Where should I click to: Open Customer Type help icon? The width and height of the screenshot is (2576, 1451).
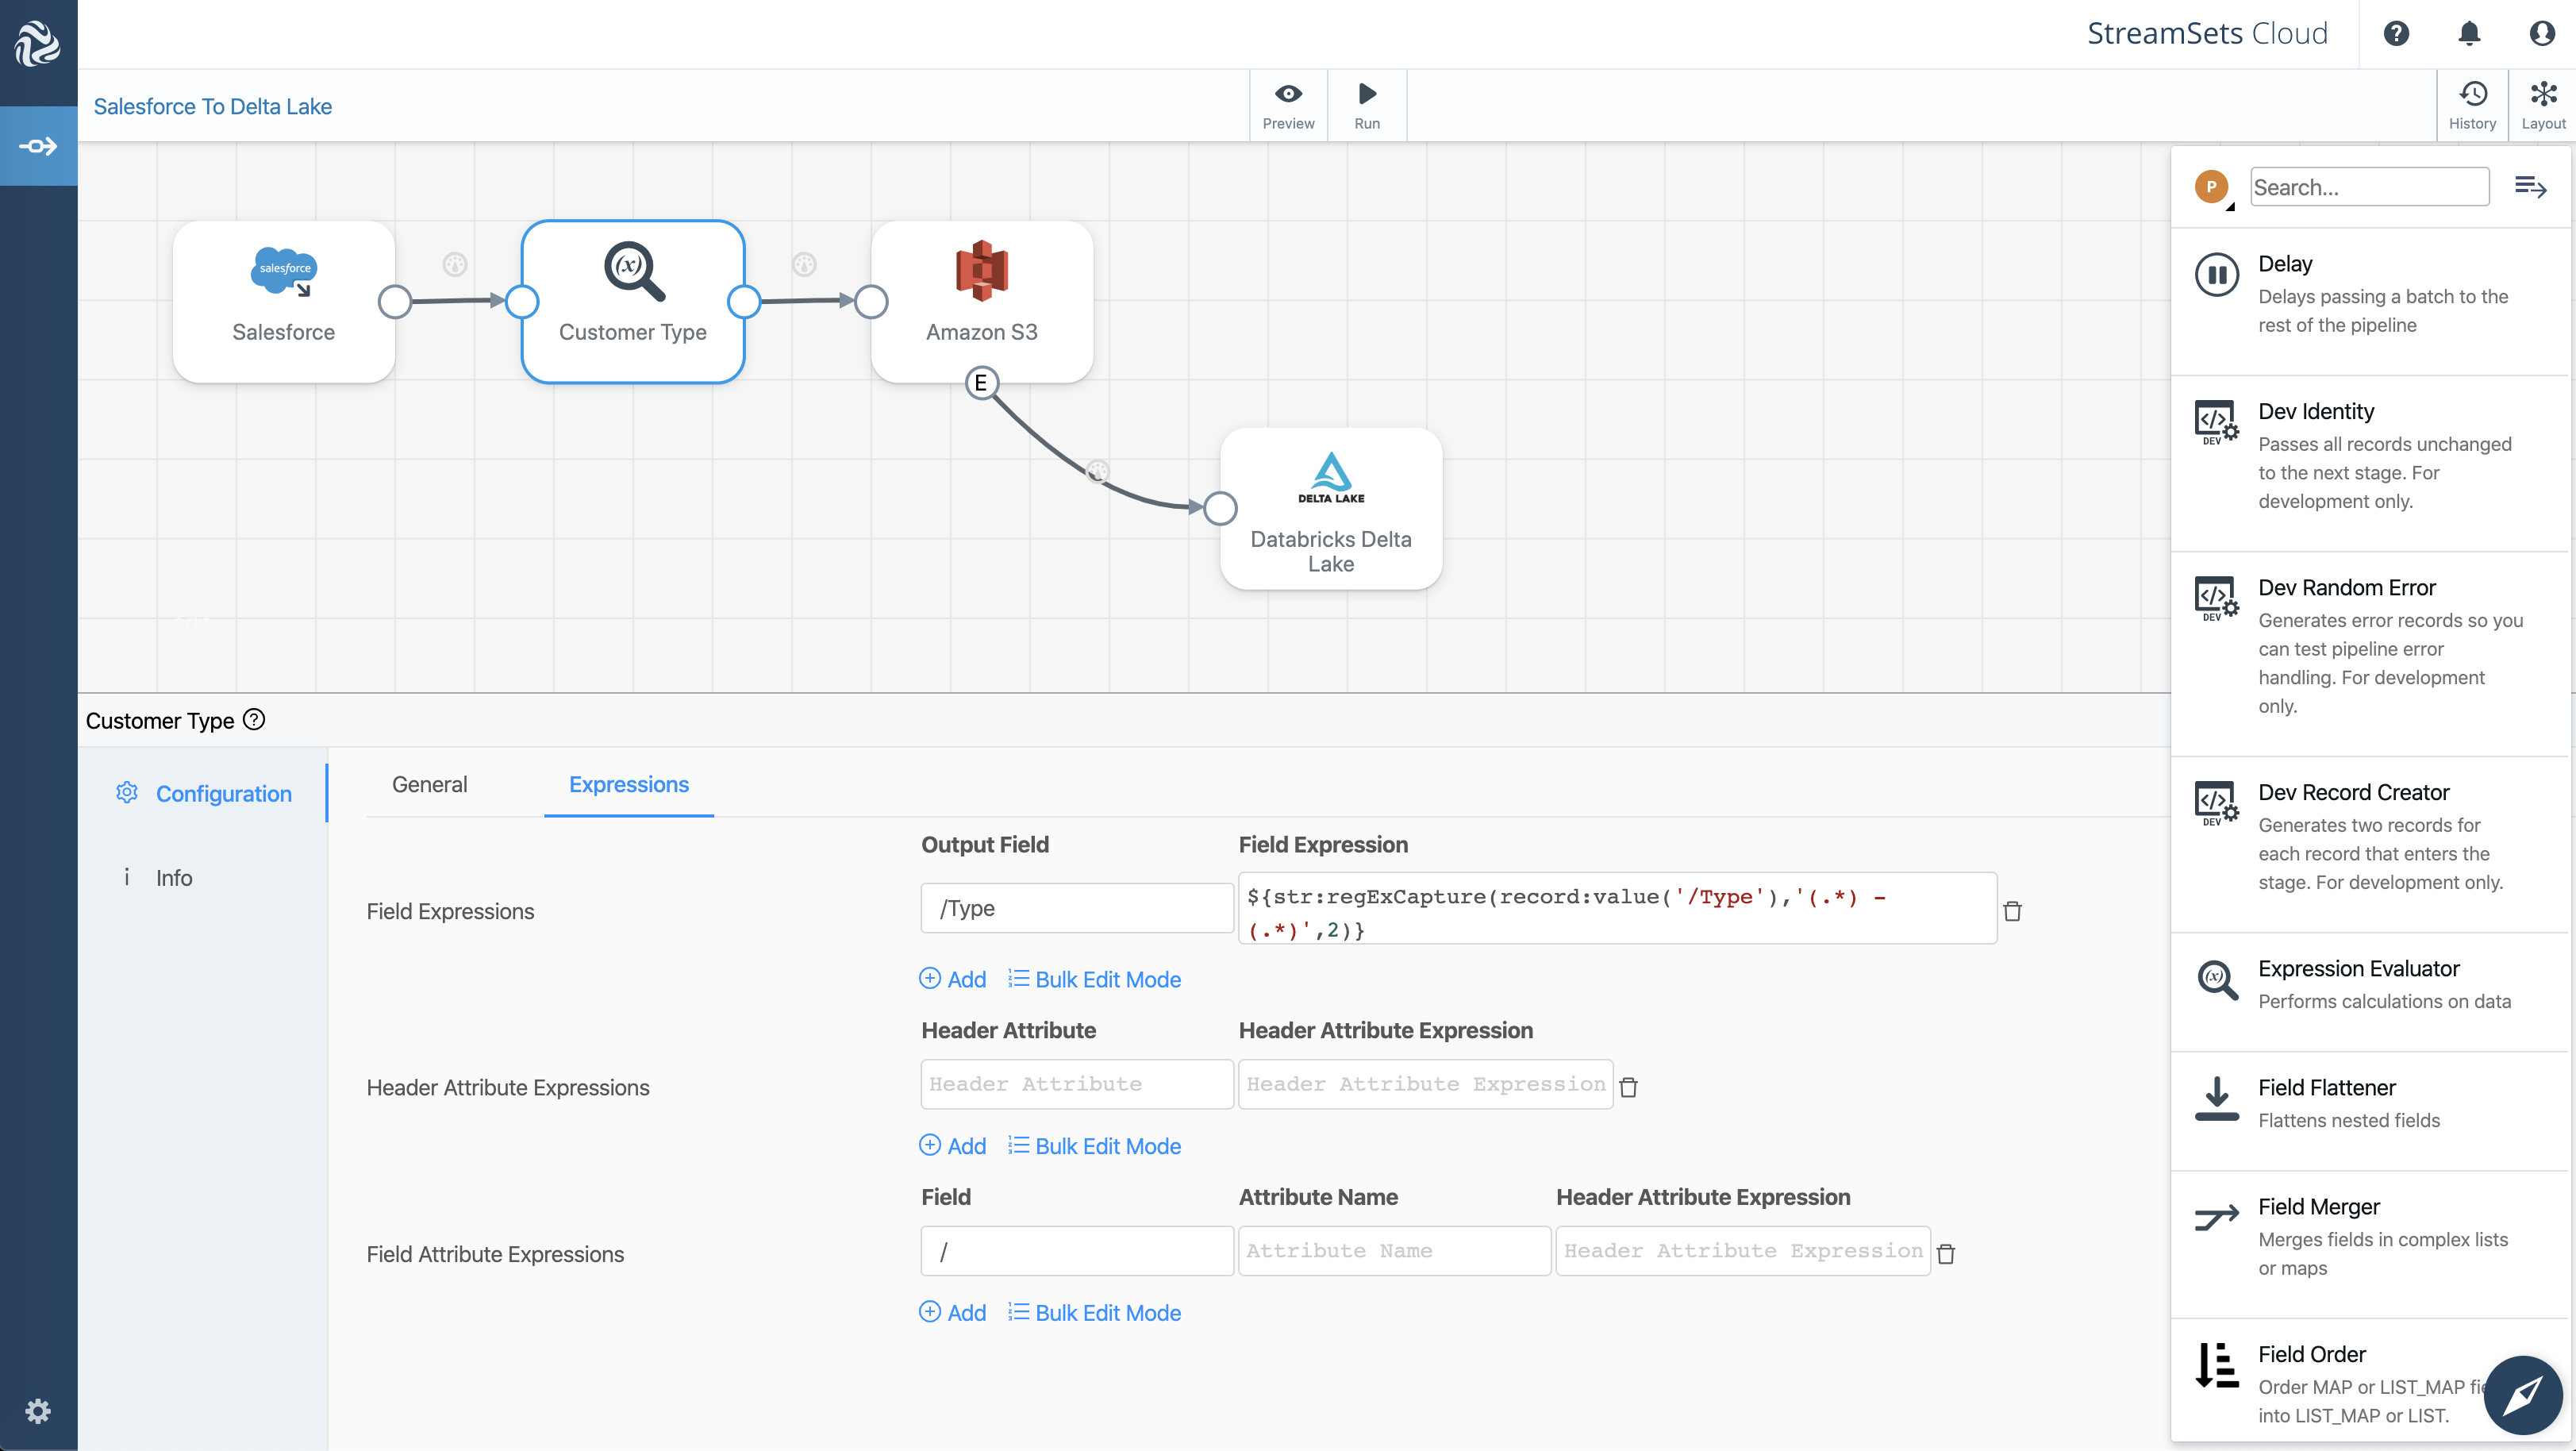tap(255, 720)
